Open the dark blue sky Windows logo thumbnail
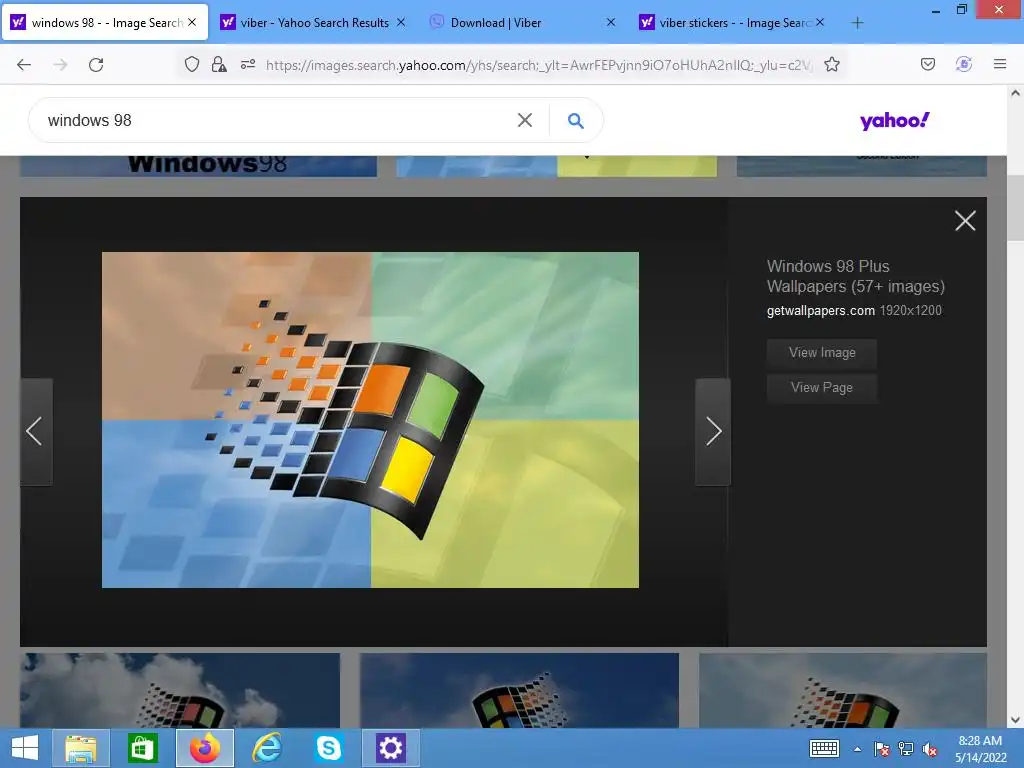Viewport: 1024px width, 768px height. 519,690
